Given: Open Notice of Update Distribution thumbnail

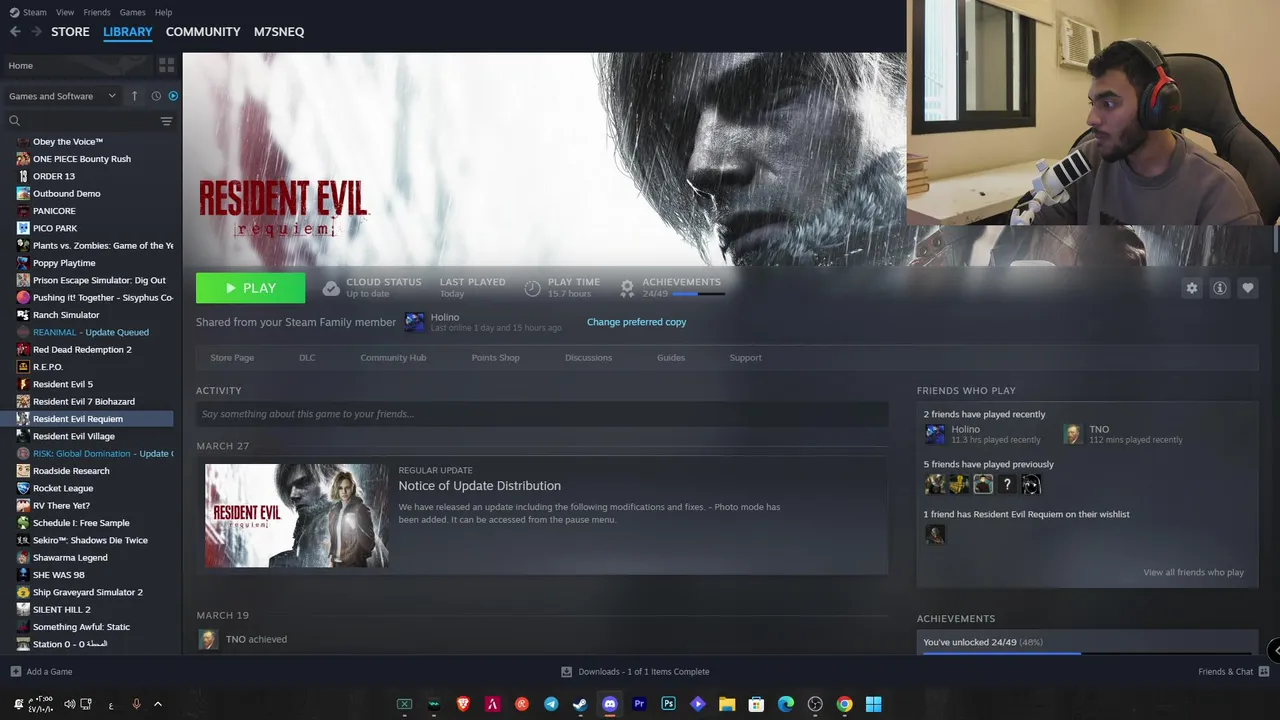Looking at the screenshot, I should 296,515.
